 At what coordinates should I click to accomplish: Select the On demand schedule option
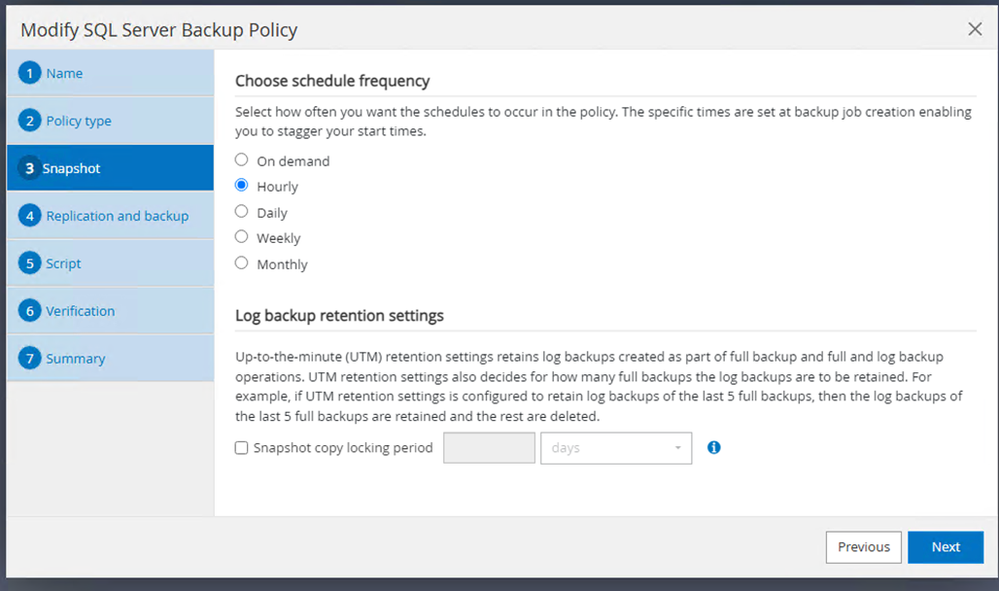pos(241,160)
